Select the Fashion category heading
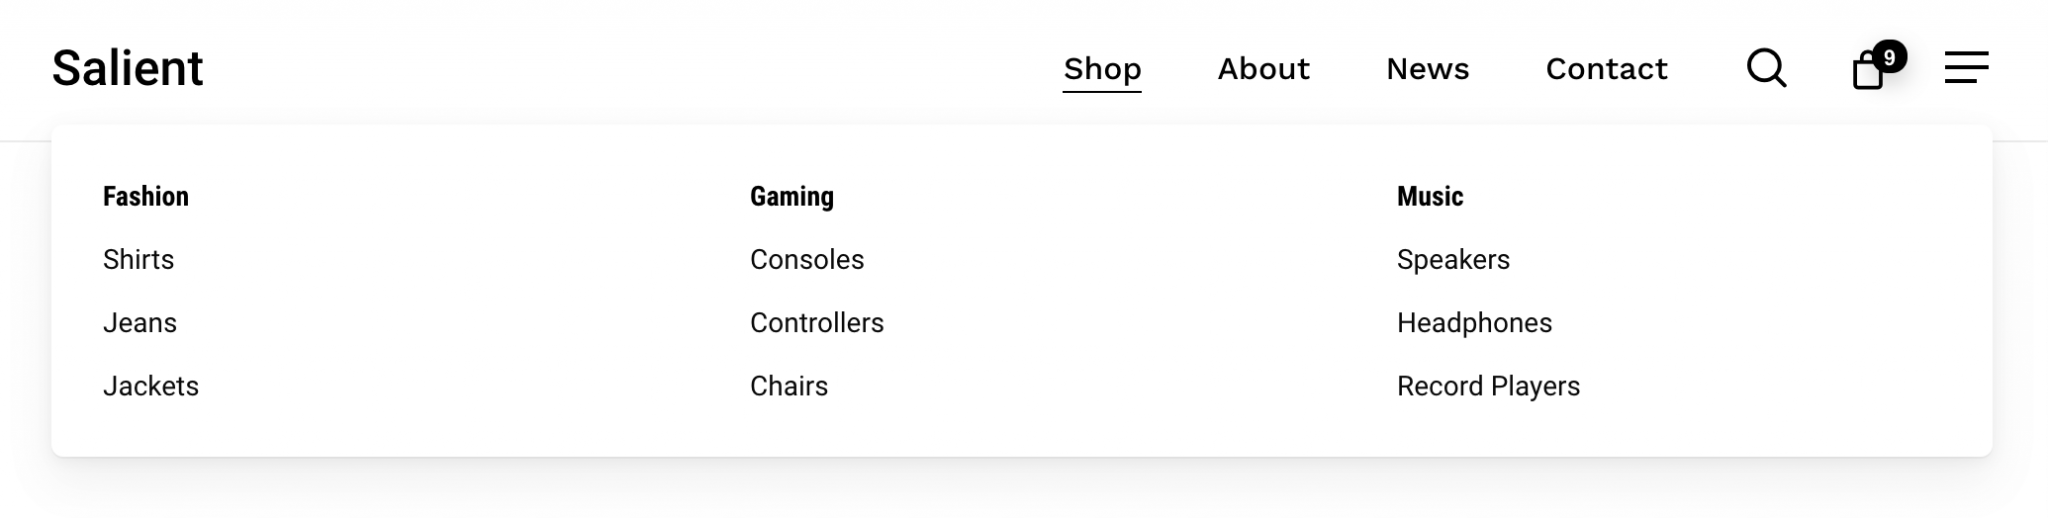Image resolution: width=2048 pixels, height=518 pixels. point(146,196)
